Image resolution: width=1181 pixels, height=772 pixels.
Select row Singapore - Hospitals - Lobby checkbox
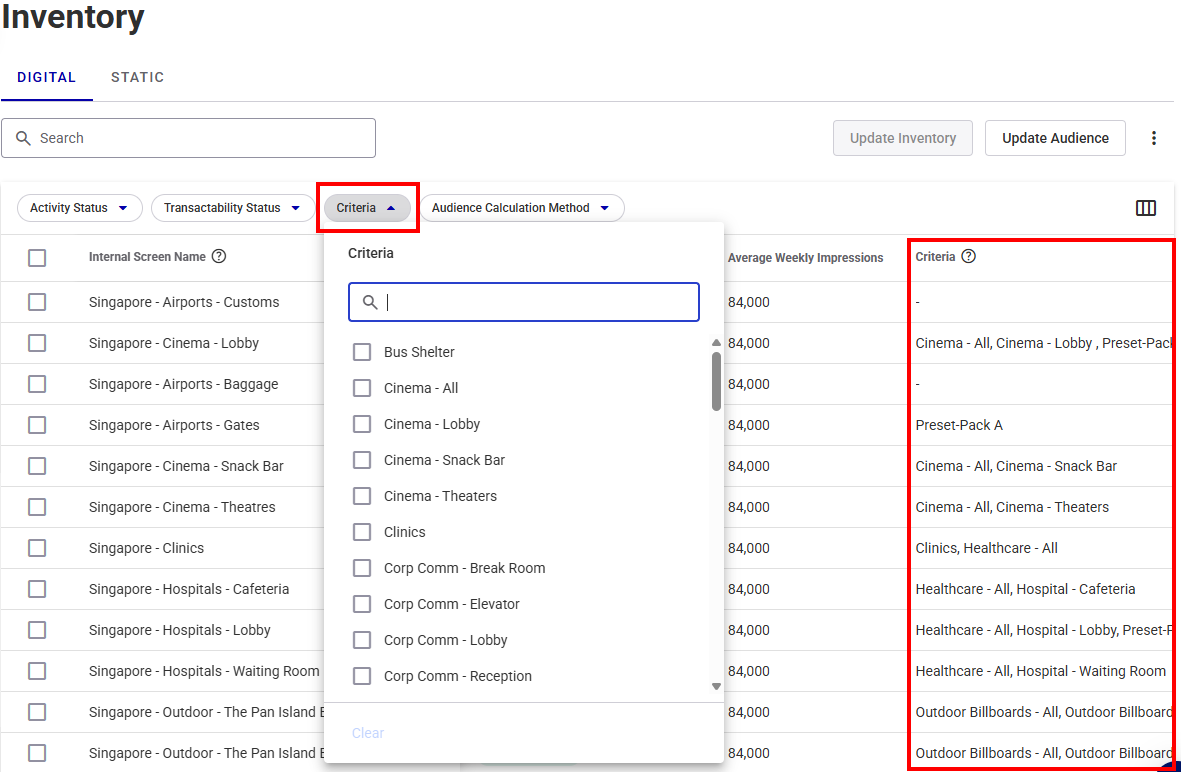point(37,630)
